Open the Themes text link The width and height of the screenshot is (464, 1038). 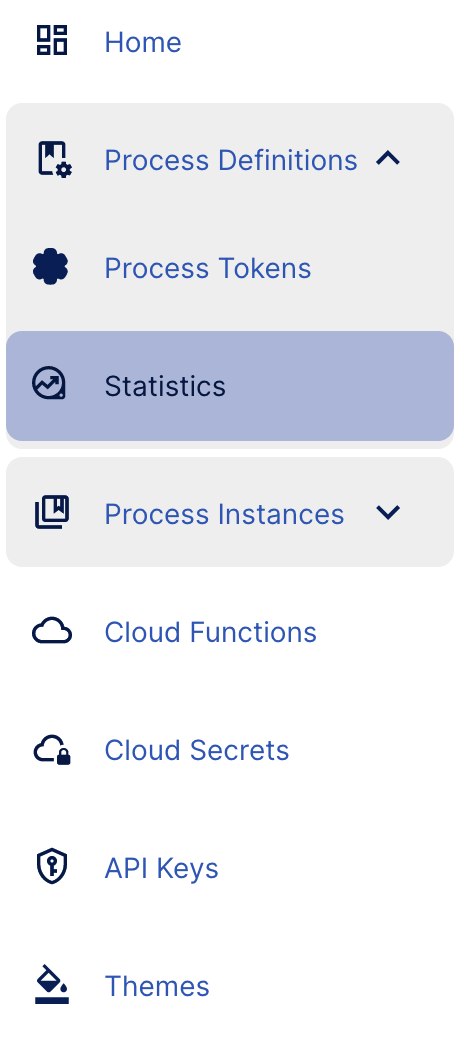coord(157,986)
